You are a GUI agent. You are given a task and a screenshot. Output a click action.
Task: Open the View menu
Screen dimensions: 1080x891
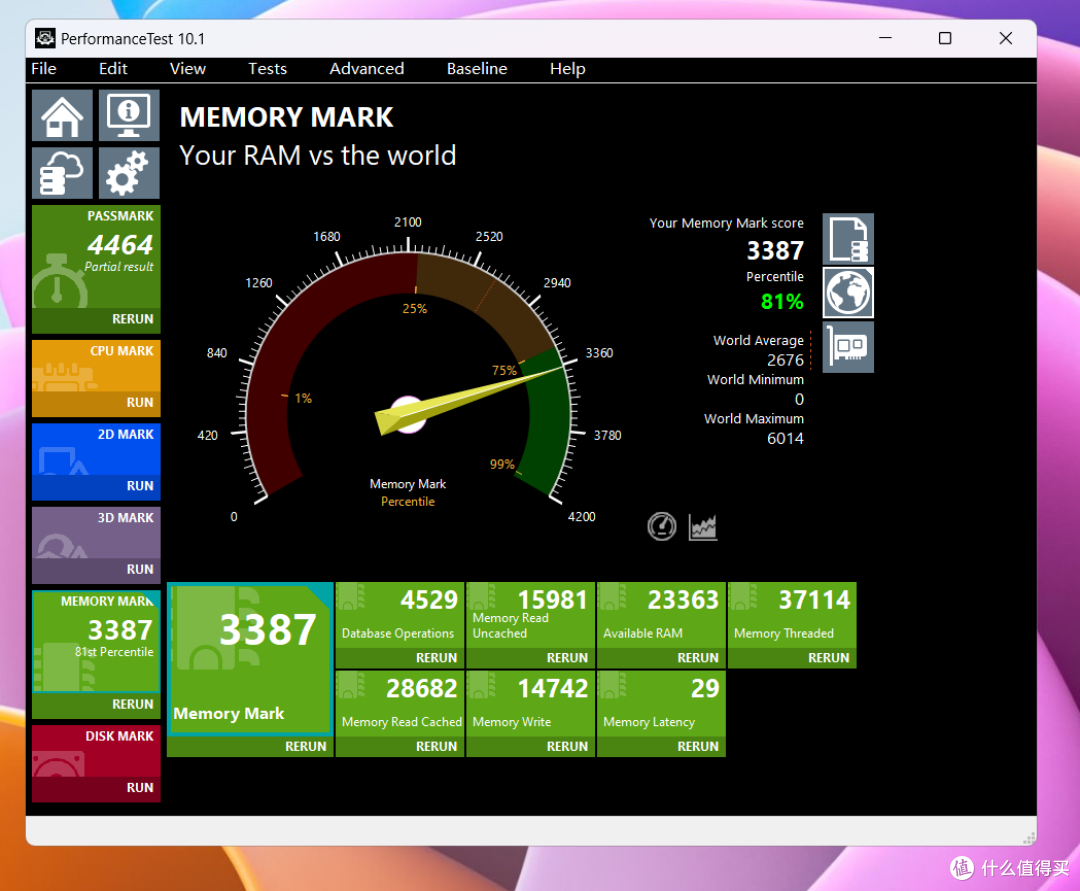click(187, 69)
